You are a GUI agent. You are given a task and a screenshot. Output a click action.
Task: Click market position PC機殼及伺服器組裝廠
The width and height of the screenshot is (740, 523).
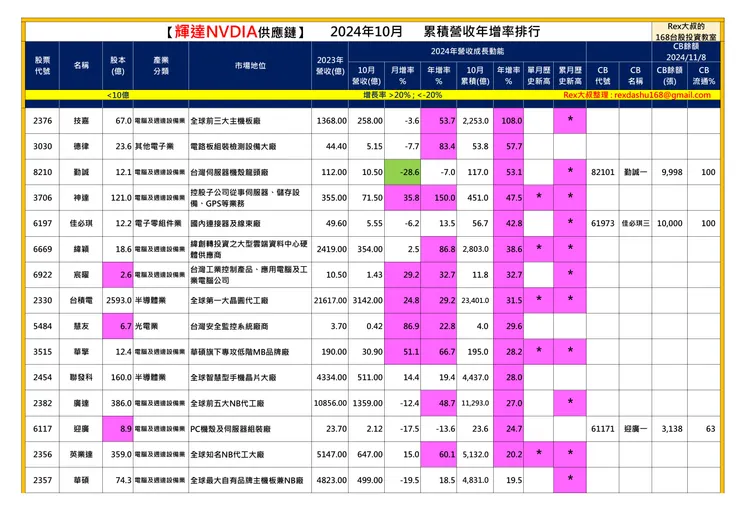(x=250, y=429)
